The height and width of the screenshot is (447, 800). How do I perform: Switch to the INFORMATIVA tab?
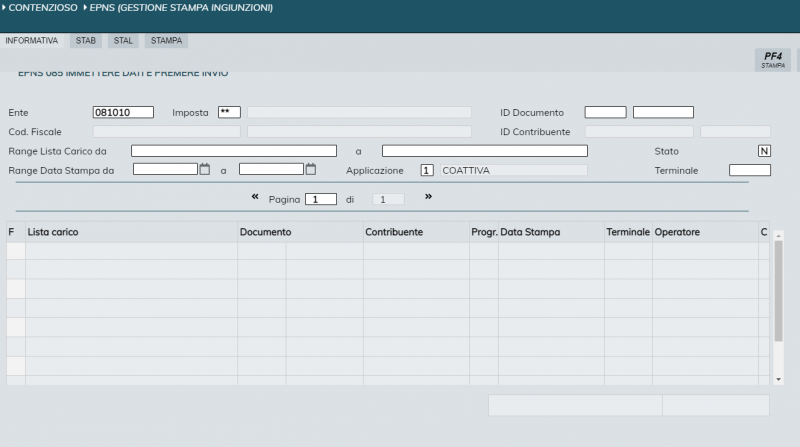(x=32, y=41)
